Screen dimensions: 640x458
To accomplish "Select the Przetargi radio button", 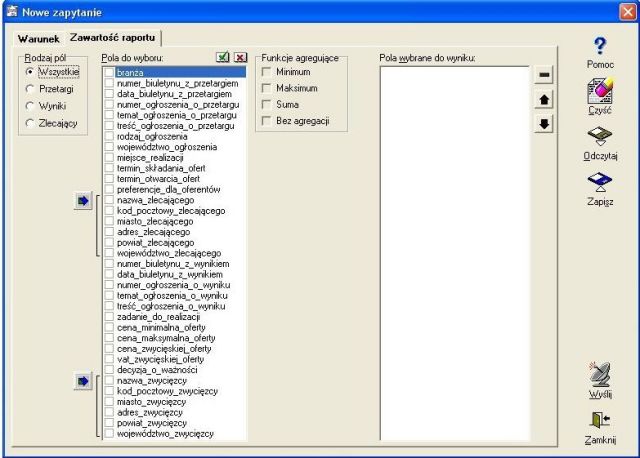I will 30,89.
